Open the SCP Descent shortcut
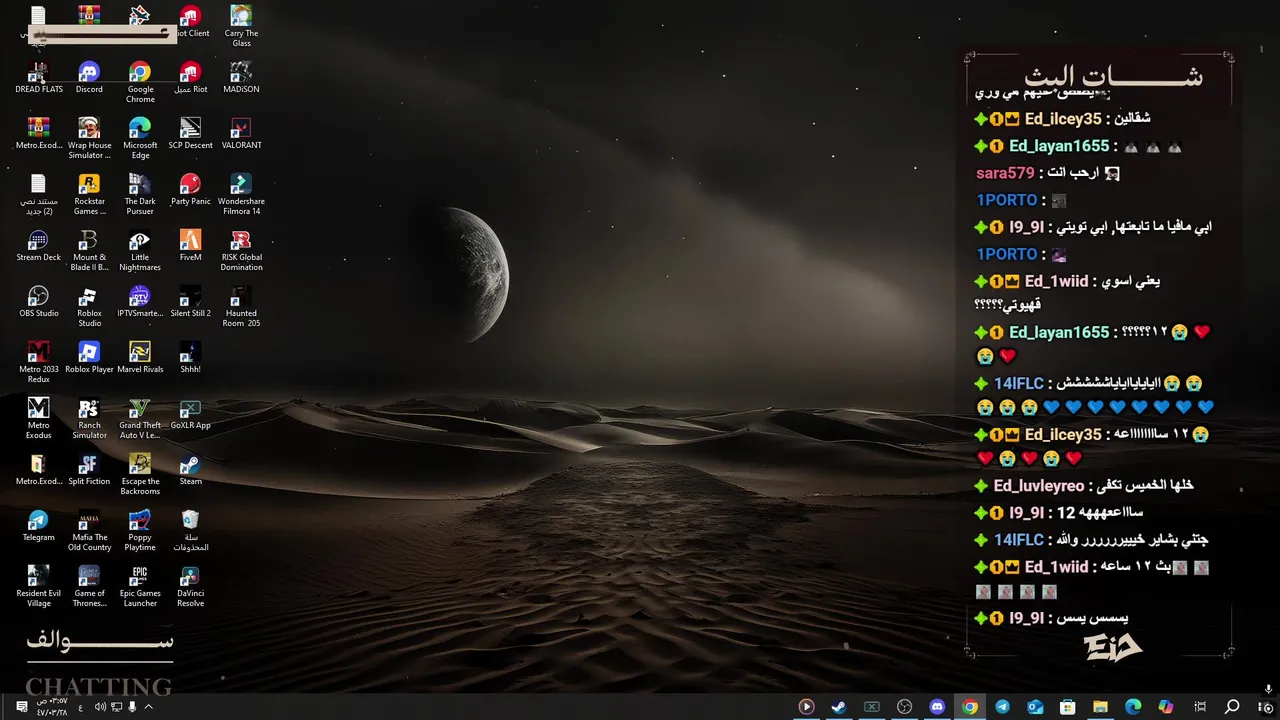This screenshot has height=720, width=1280. point(190,134)
